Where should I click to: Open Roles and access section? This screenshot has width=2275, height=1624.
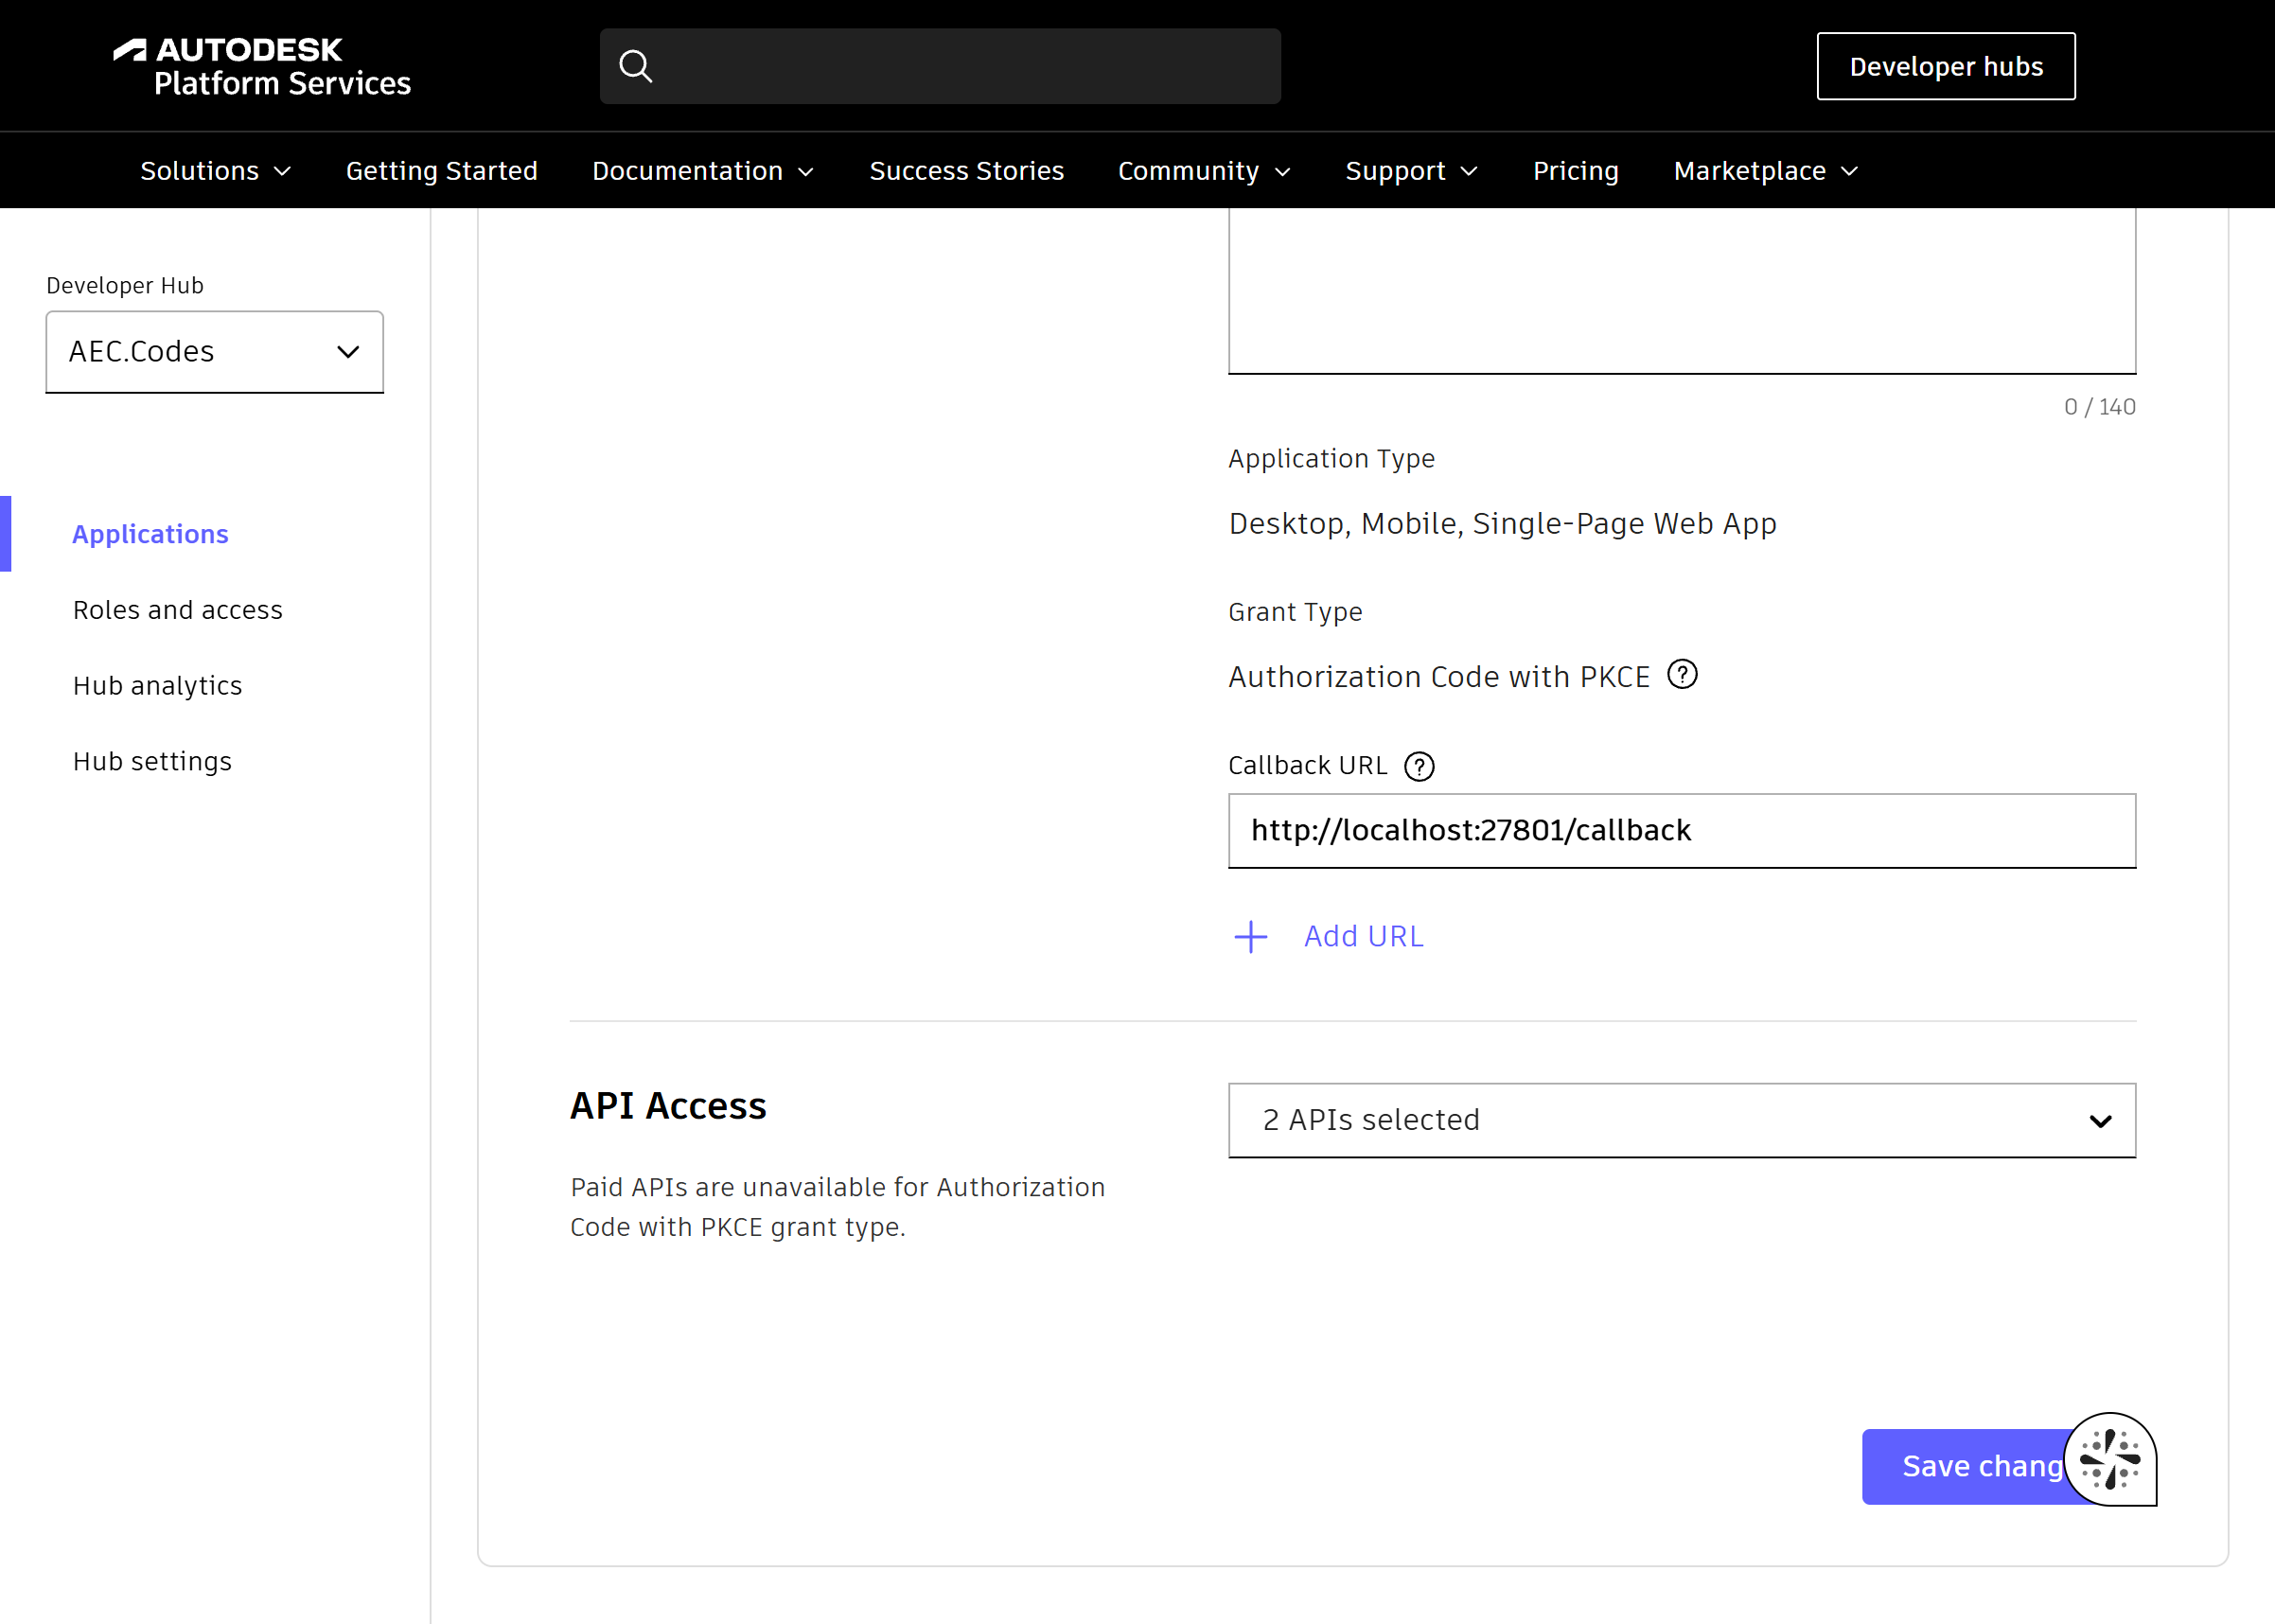[x=178, y=610]
